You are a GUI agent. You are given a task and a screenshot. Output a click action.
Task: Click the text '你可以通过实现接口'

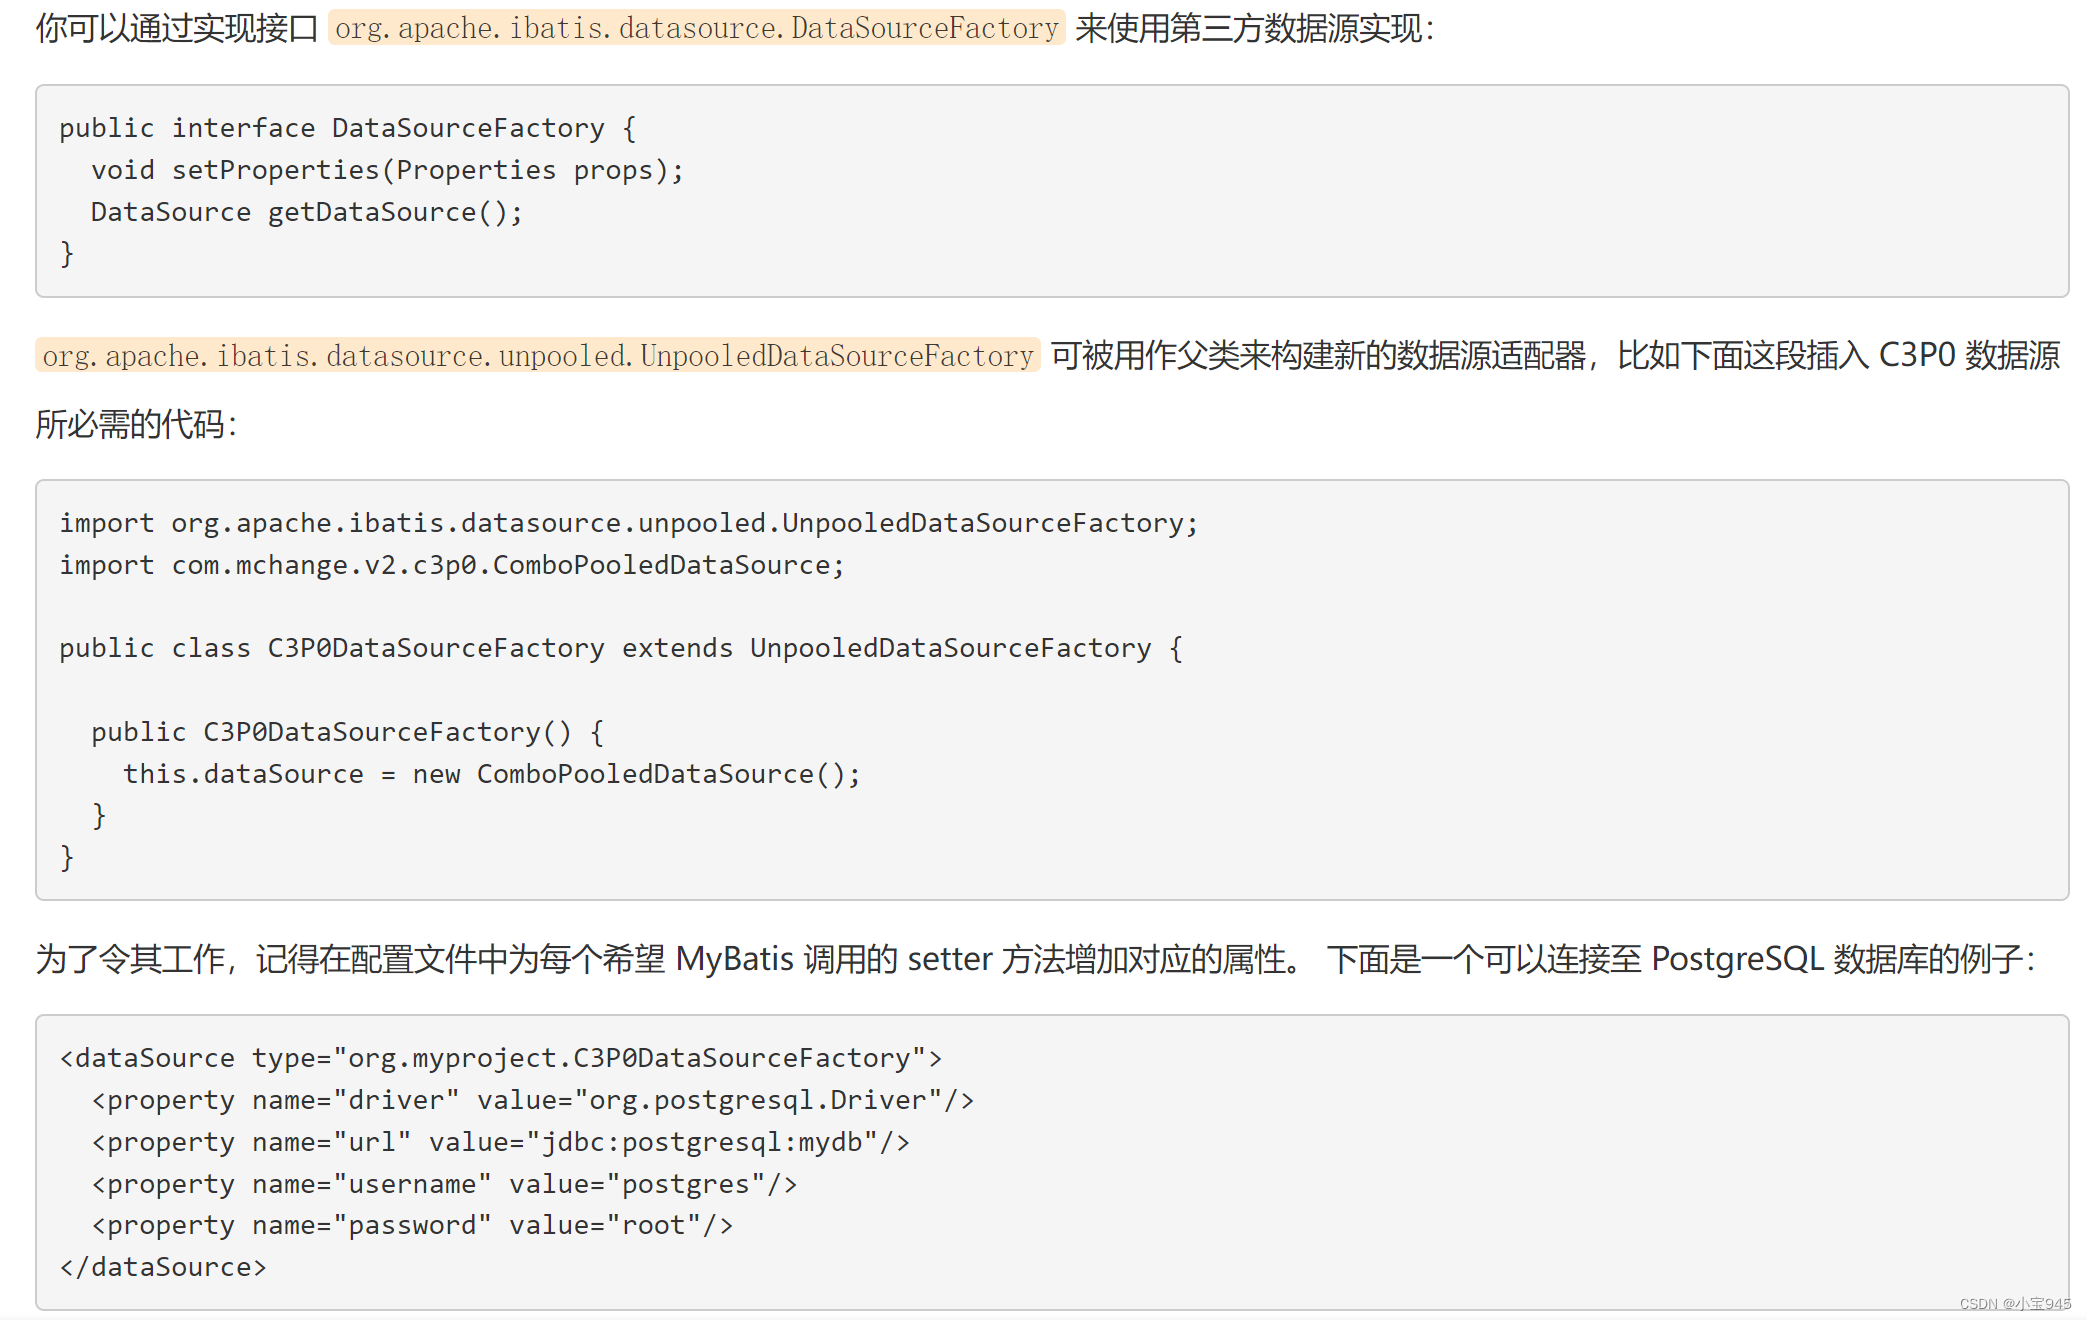point(177,28)
